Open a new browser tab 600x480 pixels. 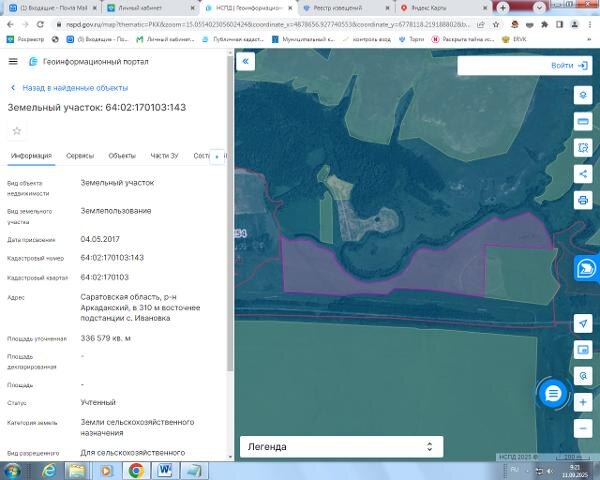point(503,8)
